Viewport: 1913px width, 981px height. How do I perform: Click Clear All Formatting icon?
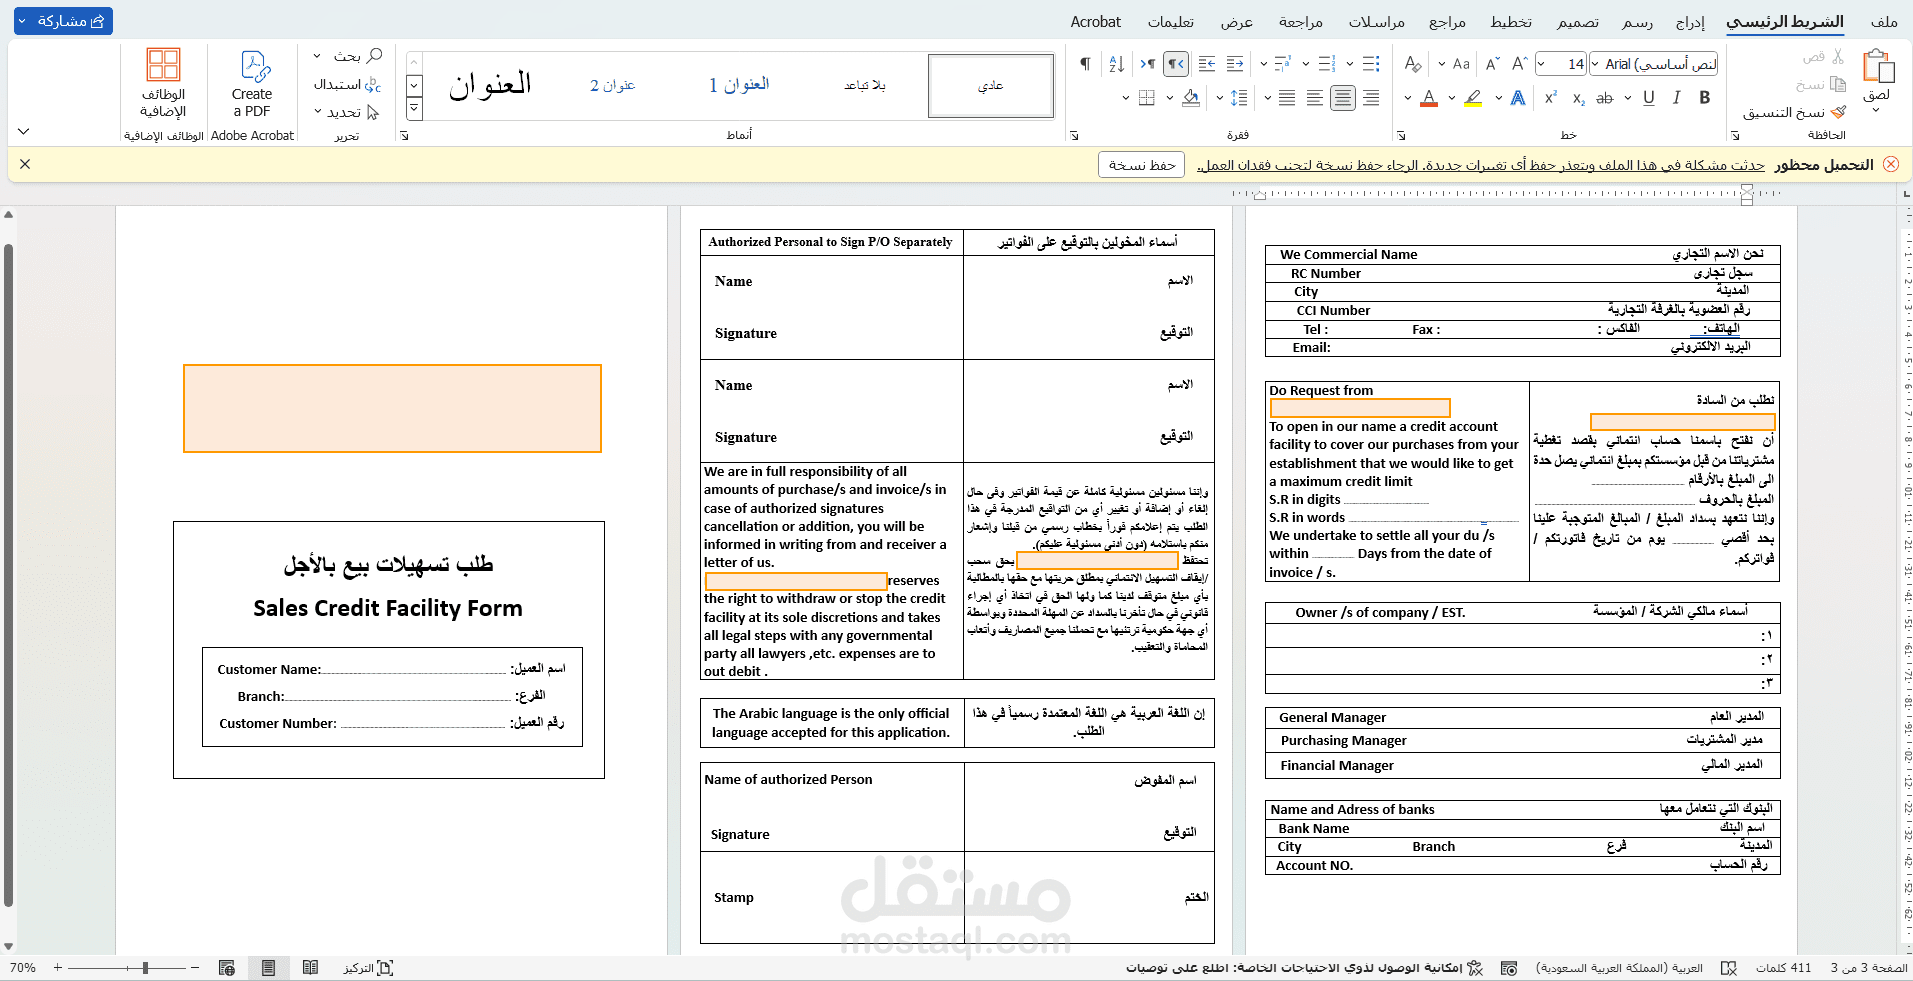point(1412,64)
